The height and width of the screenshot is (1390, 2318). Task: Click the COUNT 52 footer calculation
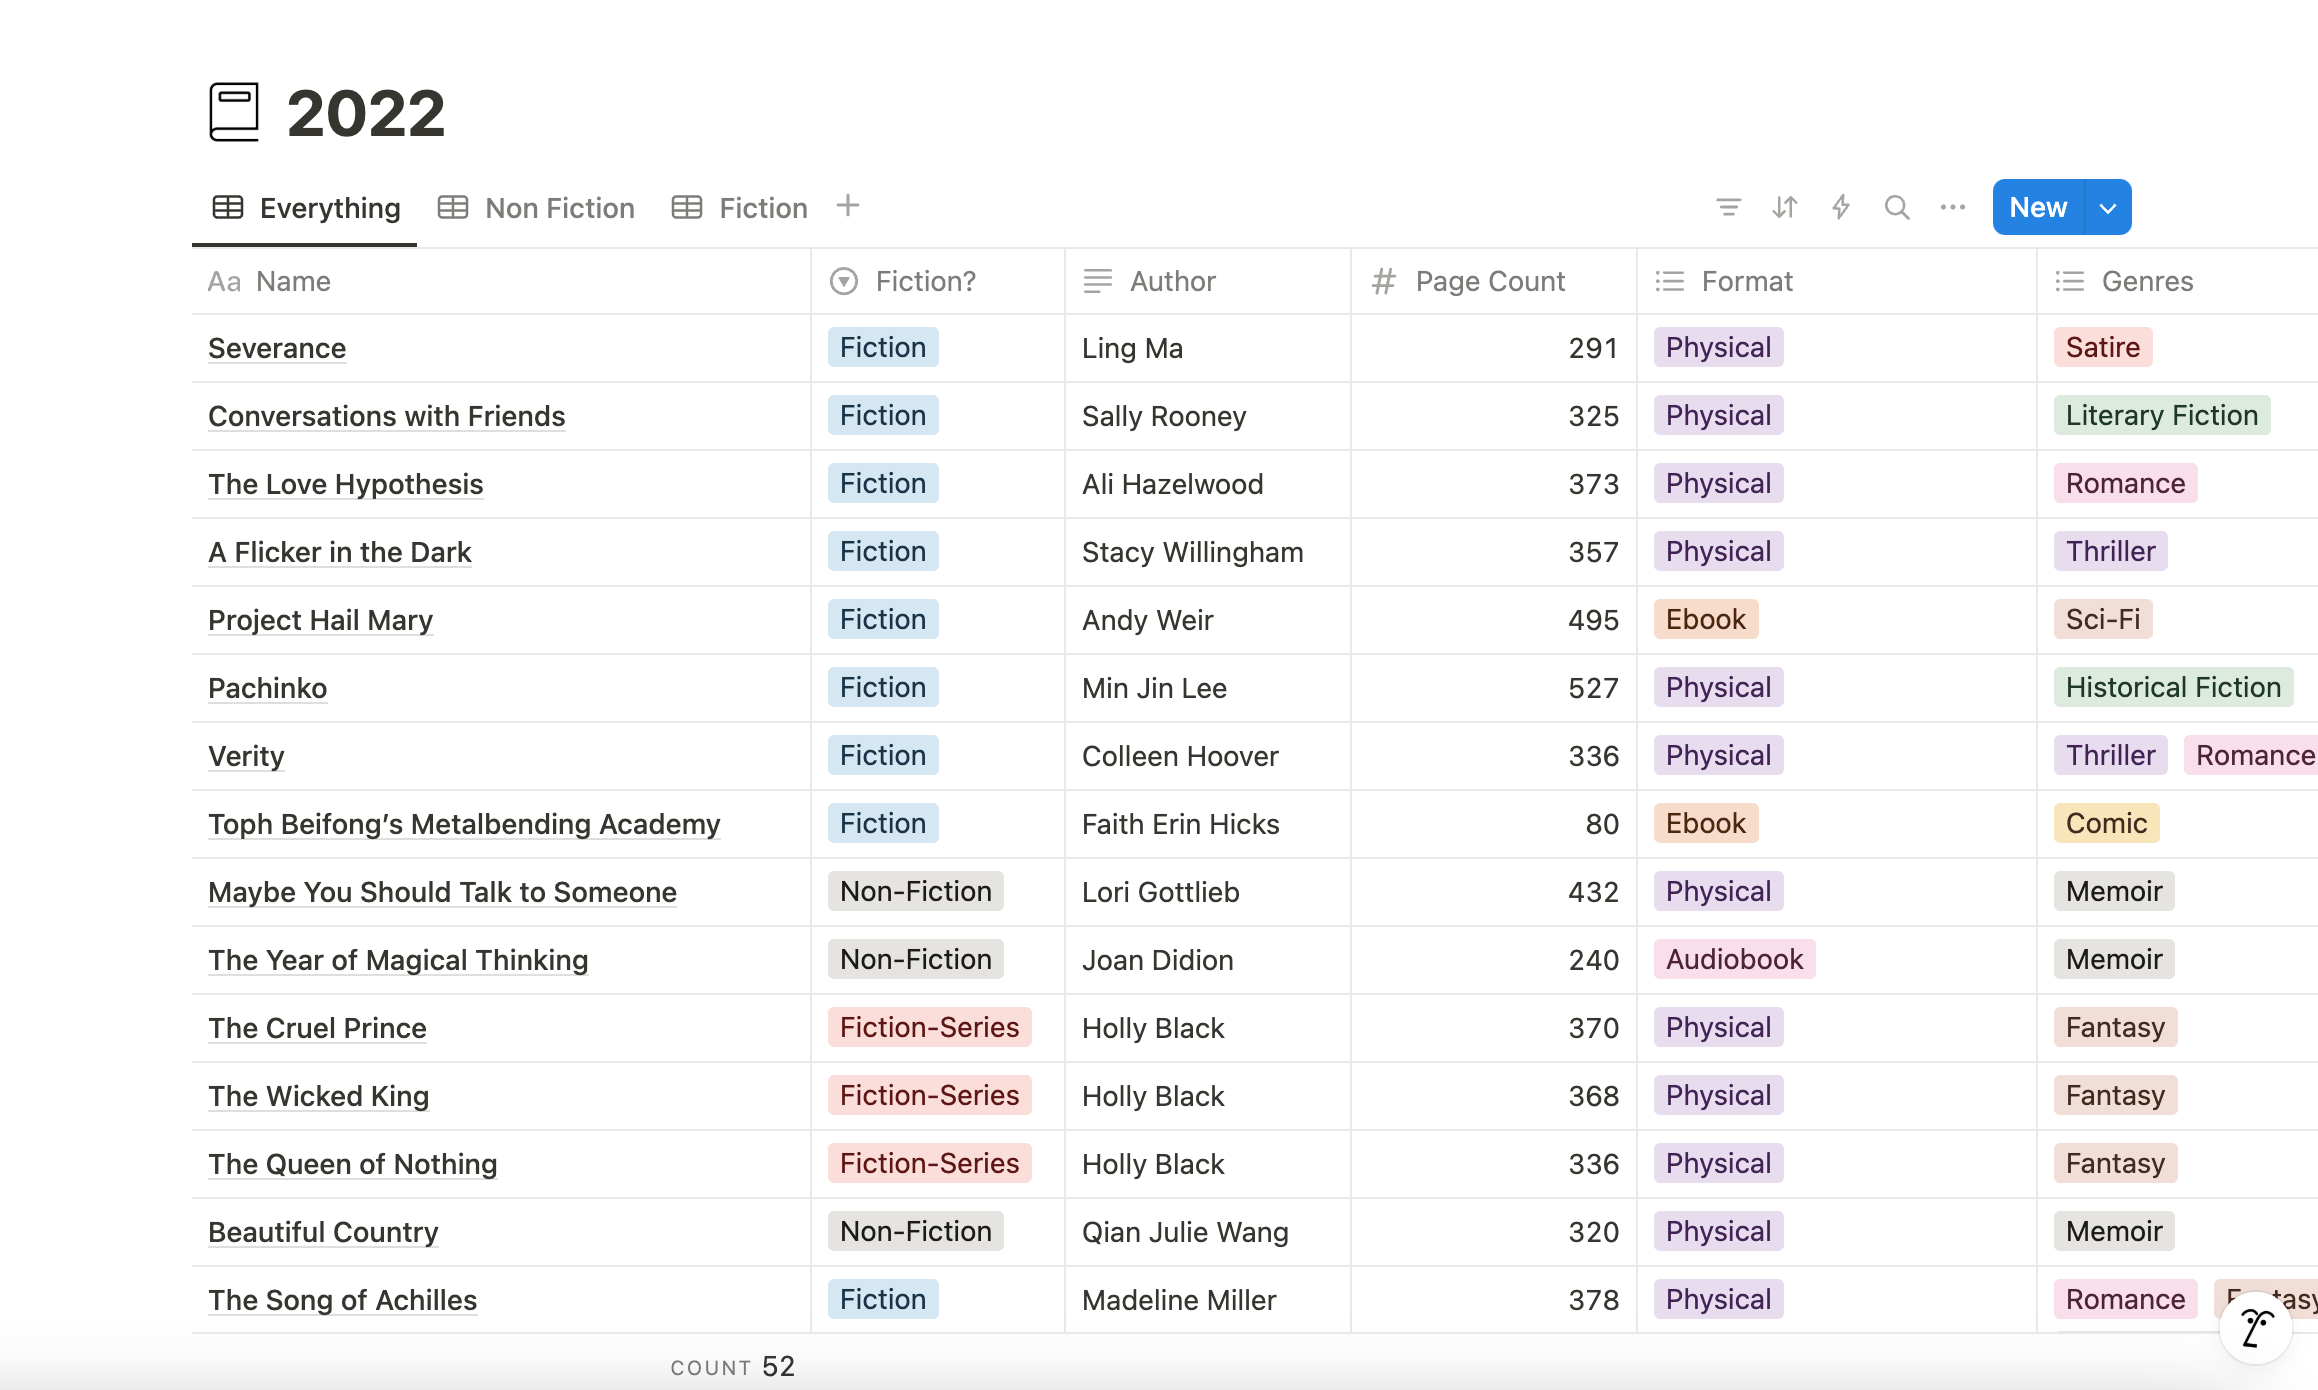click(x=732, y=1367)
